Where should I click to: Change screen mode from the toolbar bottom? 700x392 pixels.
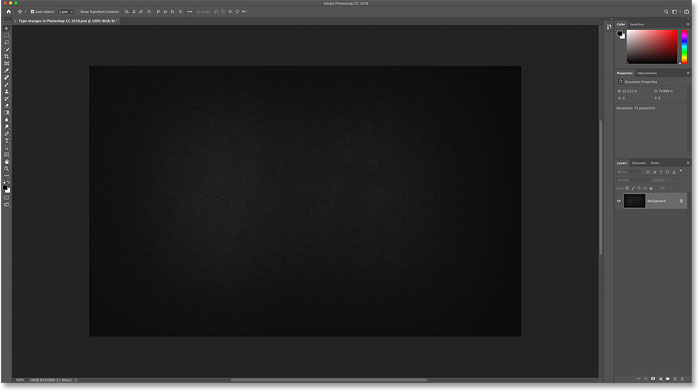click(7, 205)
